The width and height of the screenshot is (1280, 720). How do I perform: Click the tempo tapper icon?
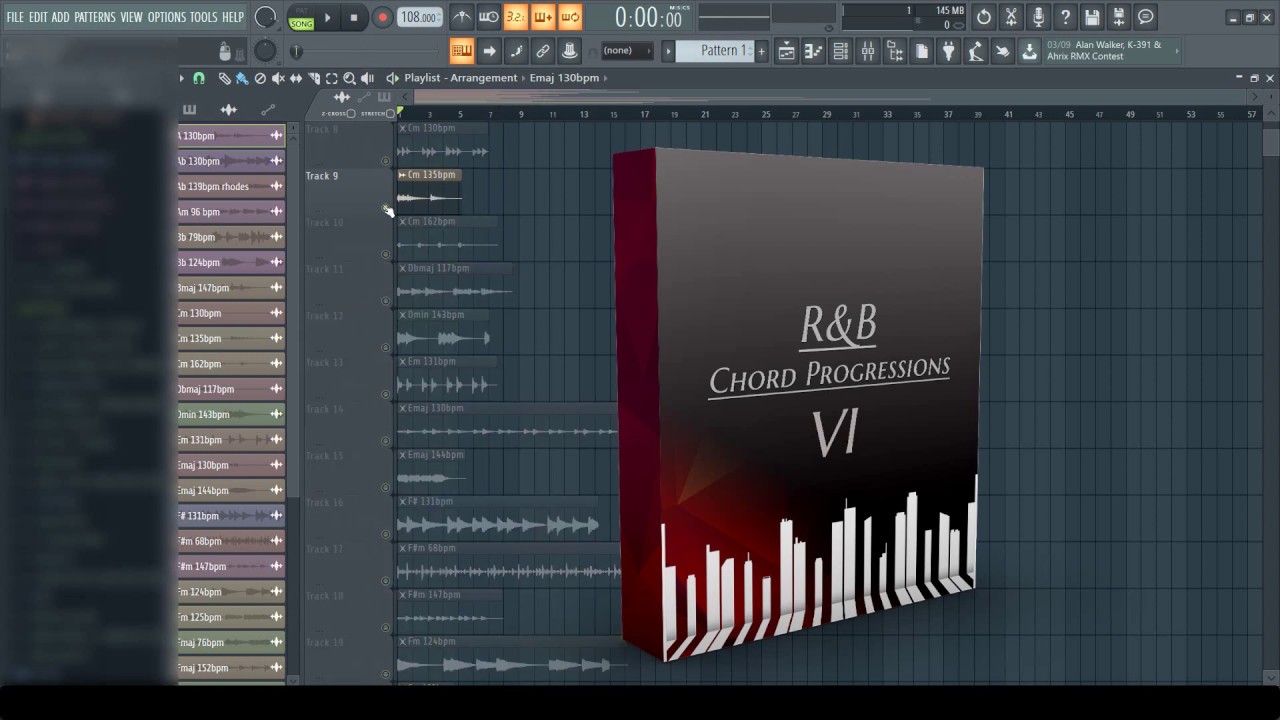click(x=975, y=51)
